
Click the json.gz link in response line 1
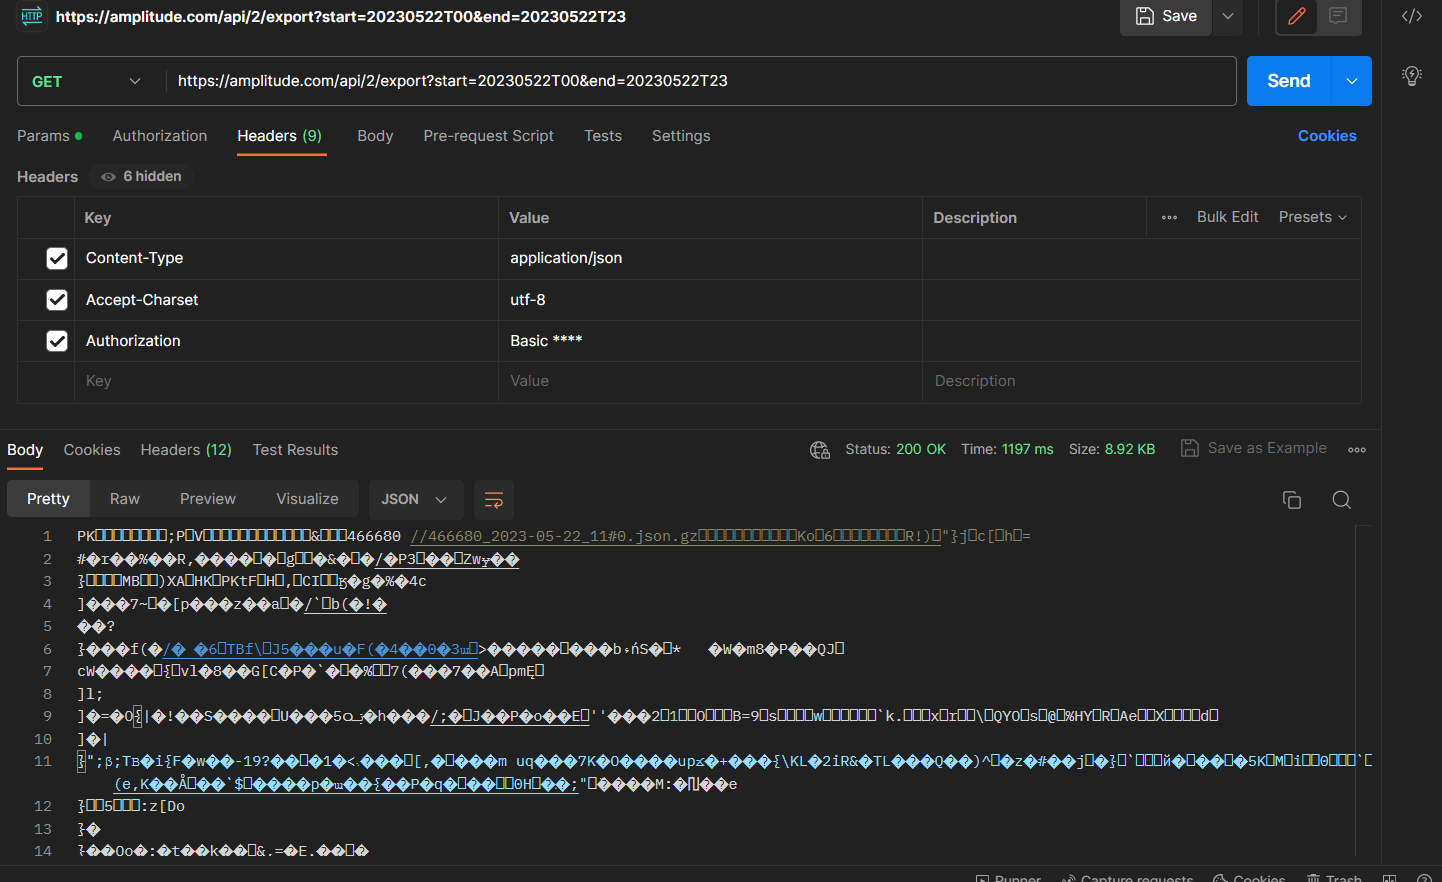pyautogui.click(x=675, y=536)
